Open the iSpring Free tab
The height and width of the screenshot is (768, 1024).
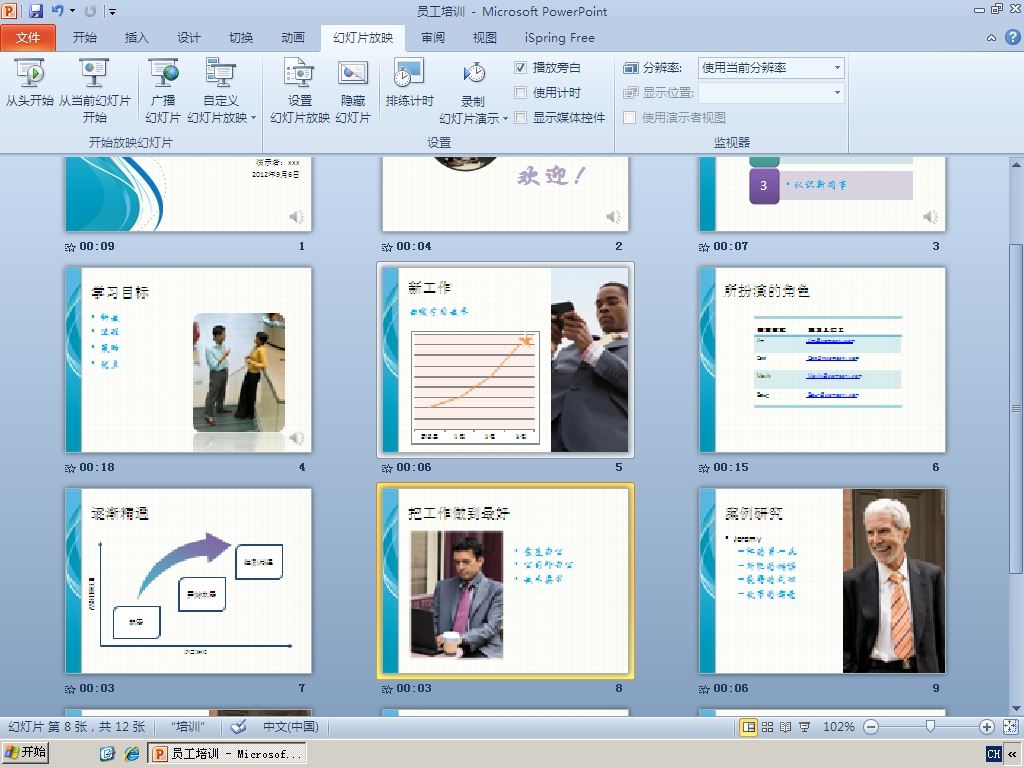(560, 38)
